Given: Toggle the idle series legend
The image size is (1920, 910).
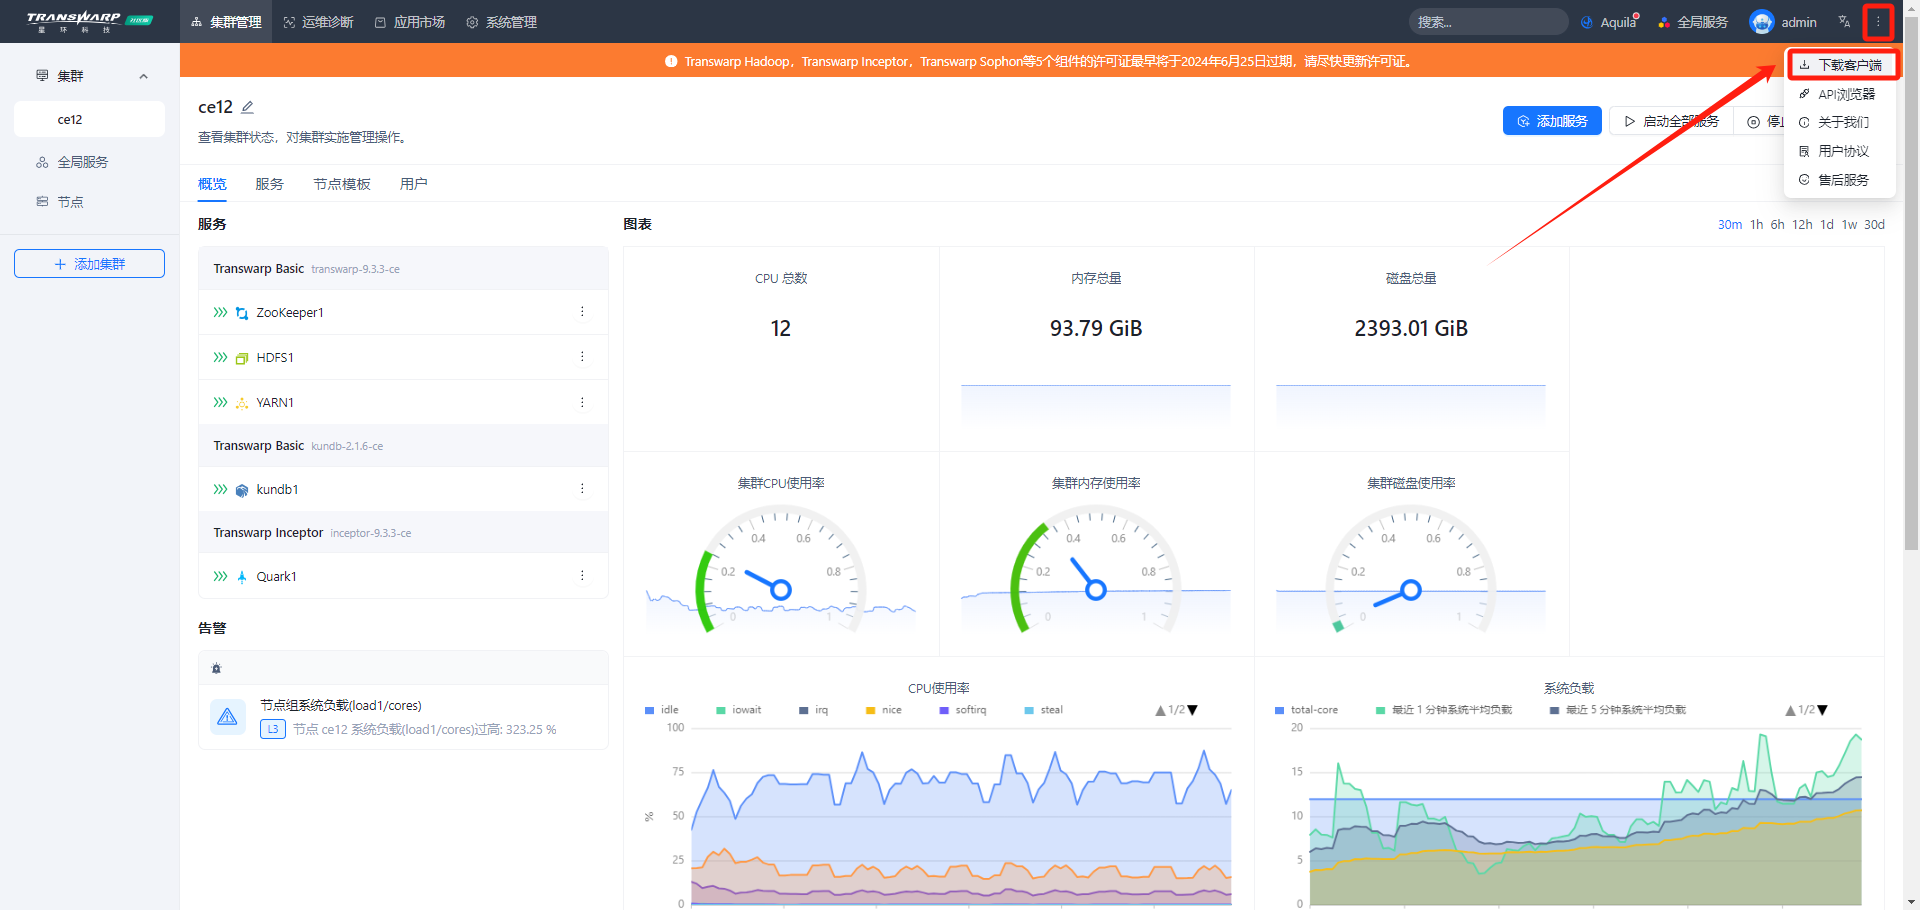Looking at the screenshot, I should (662, 710).
